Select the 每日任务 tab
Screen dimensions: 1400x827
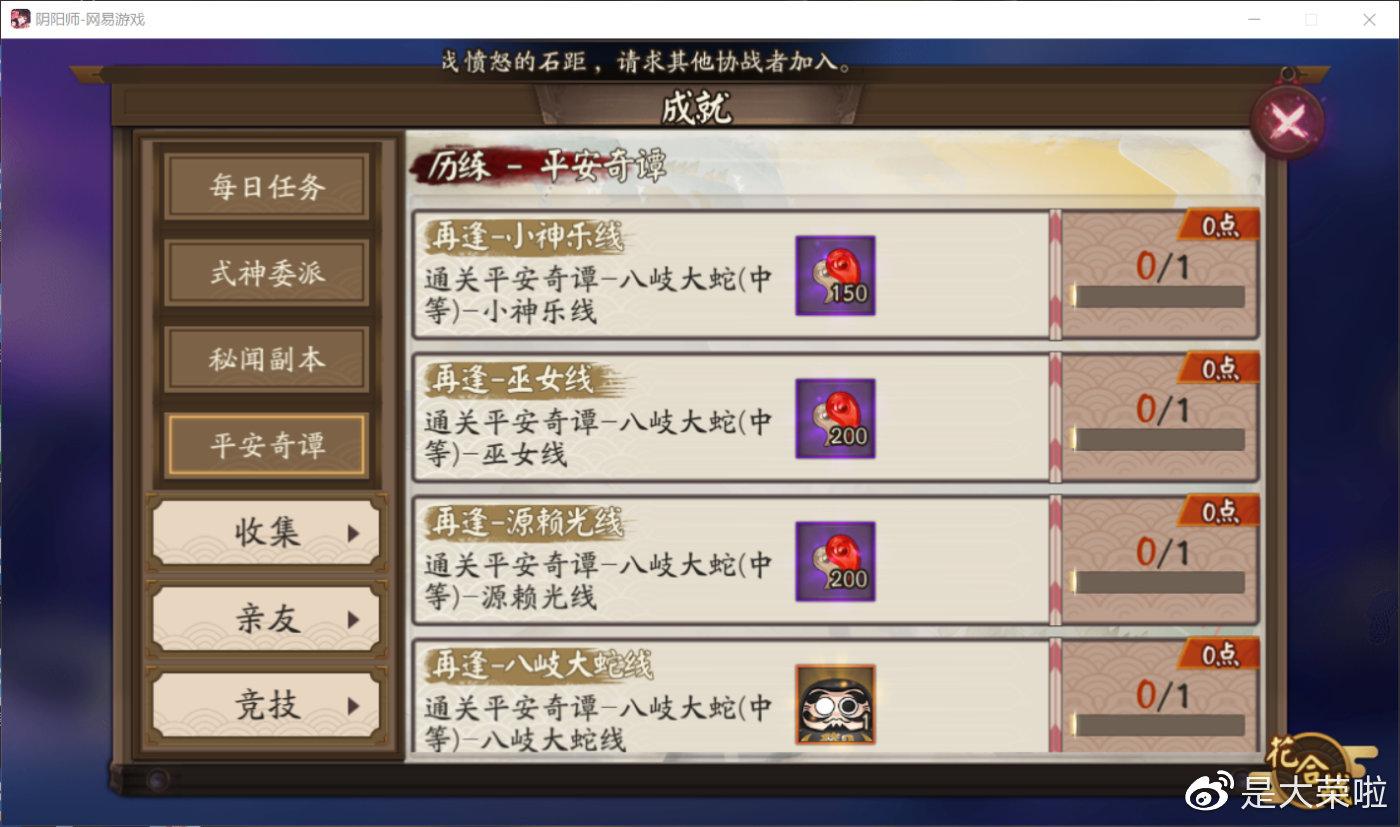click(267, 186)
